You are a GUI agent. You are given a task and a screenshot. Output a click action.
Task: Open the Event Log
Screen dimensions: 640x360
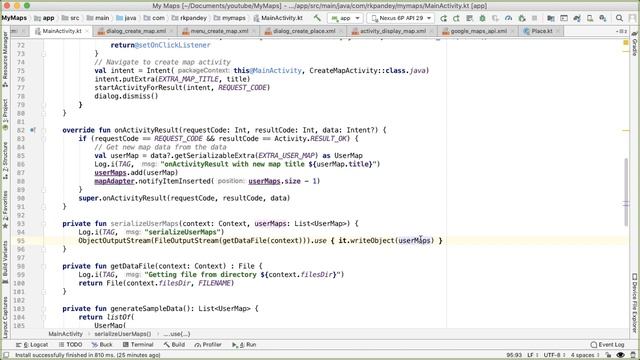[x=608, y=345]
